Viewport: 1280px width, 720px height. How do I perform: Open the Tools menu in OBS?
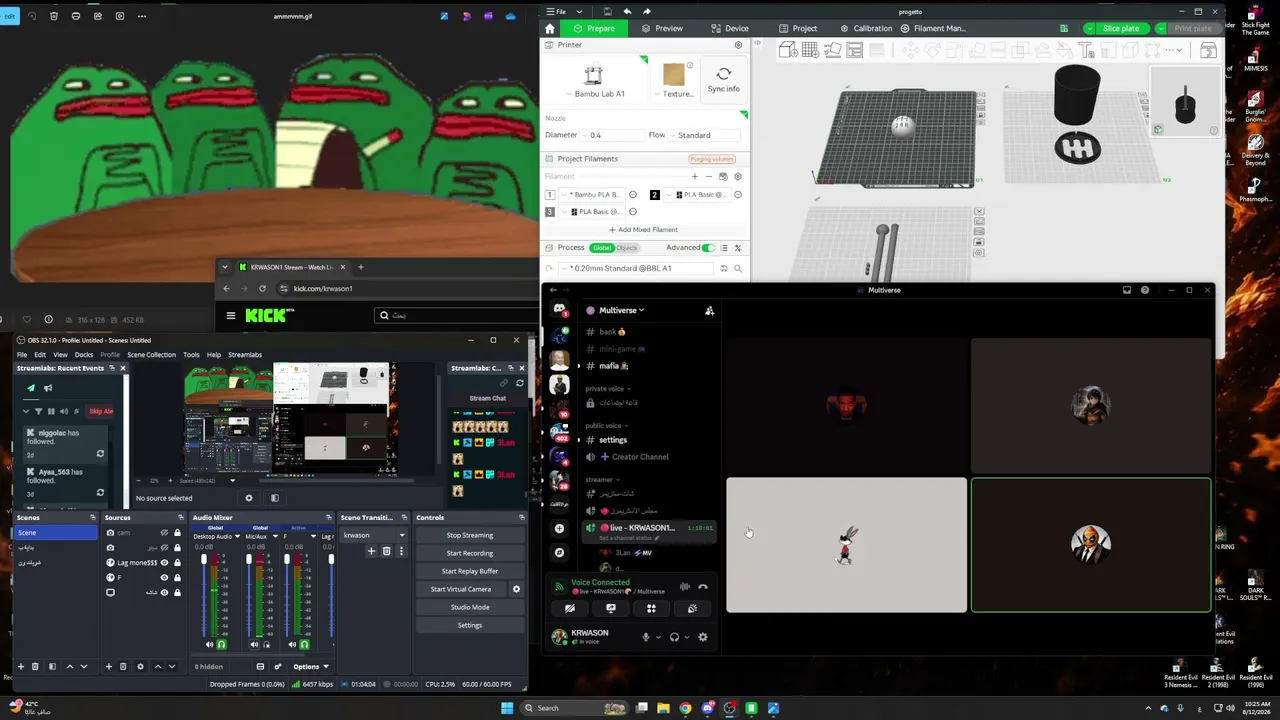tap(191, 355)
